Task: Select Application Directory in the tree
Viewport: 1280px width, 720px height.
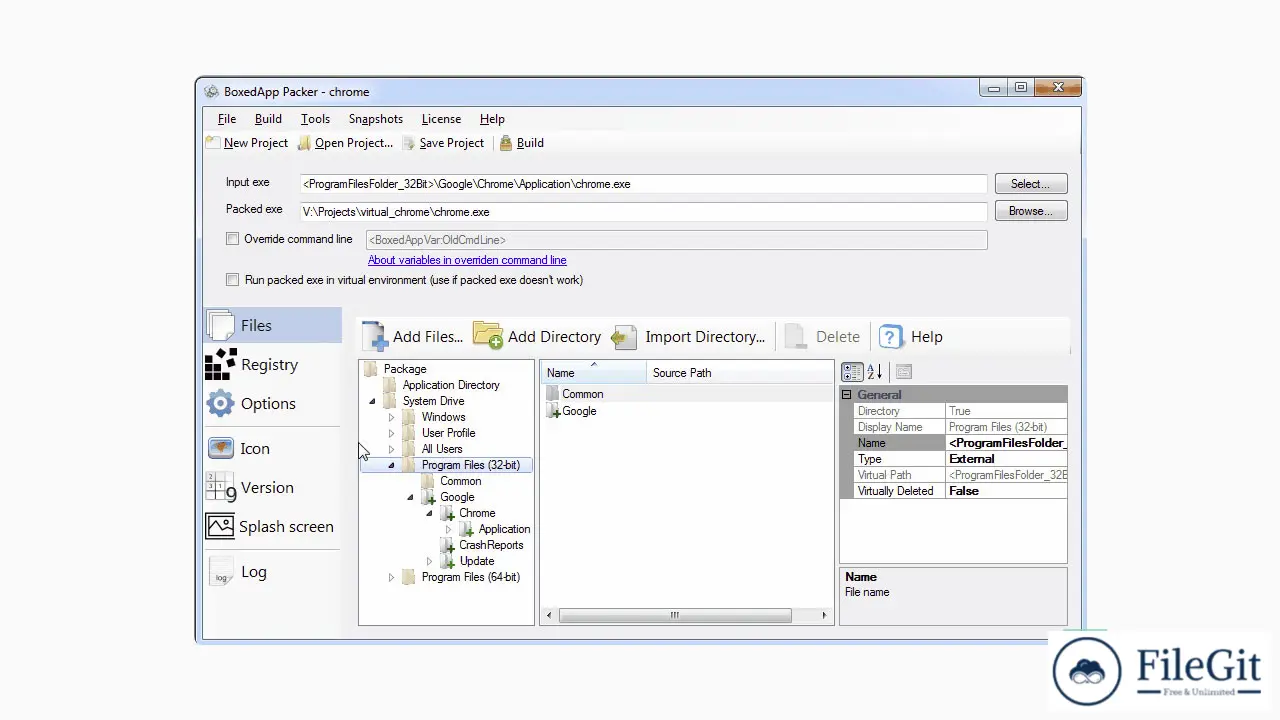Action: [x=451, y=385]
